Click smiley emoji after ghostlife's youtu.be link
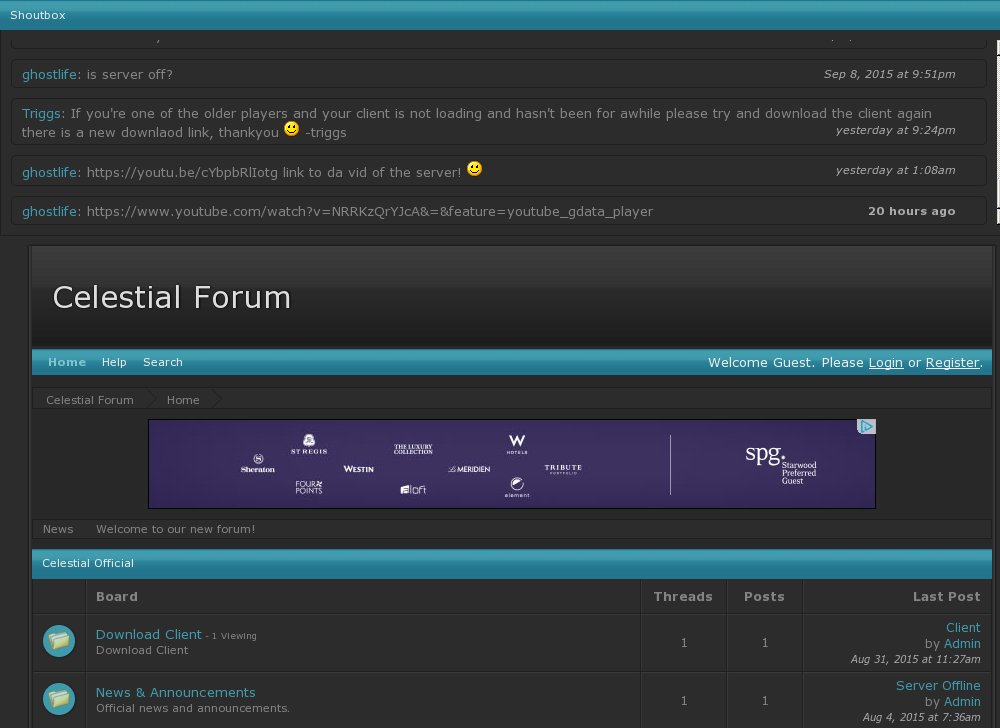Screen dimensions: 1000x728 click(x=474, y=170)
